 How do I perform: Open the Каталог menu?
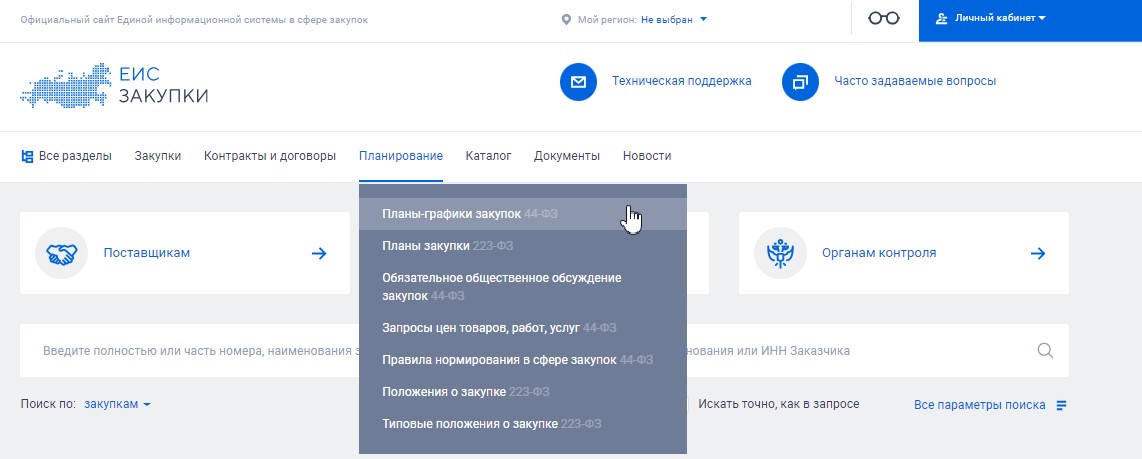click(489, 156)
